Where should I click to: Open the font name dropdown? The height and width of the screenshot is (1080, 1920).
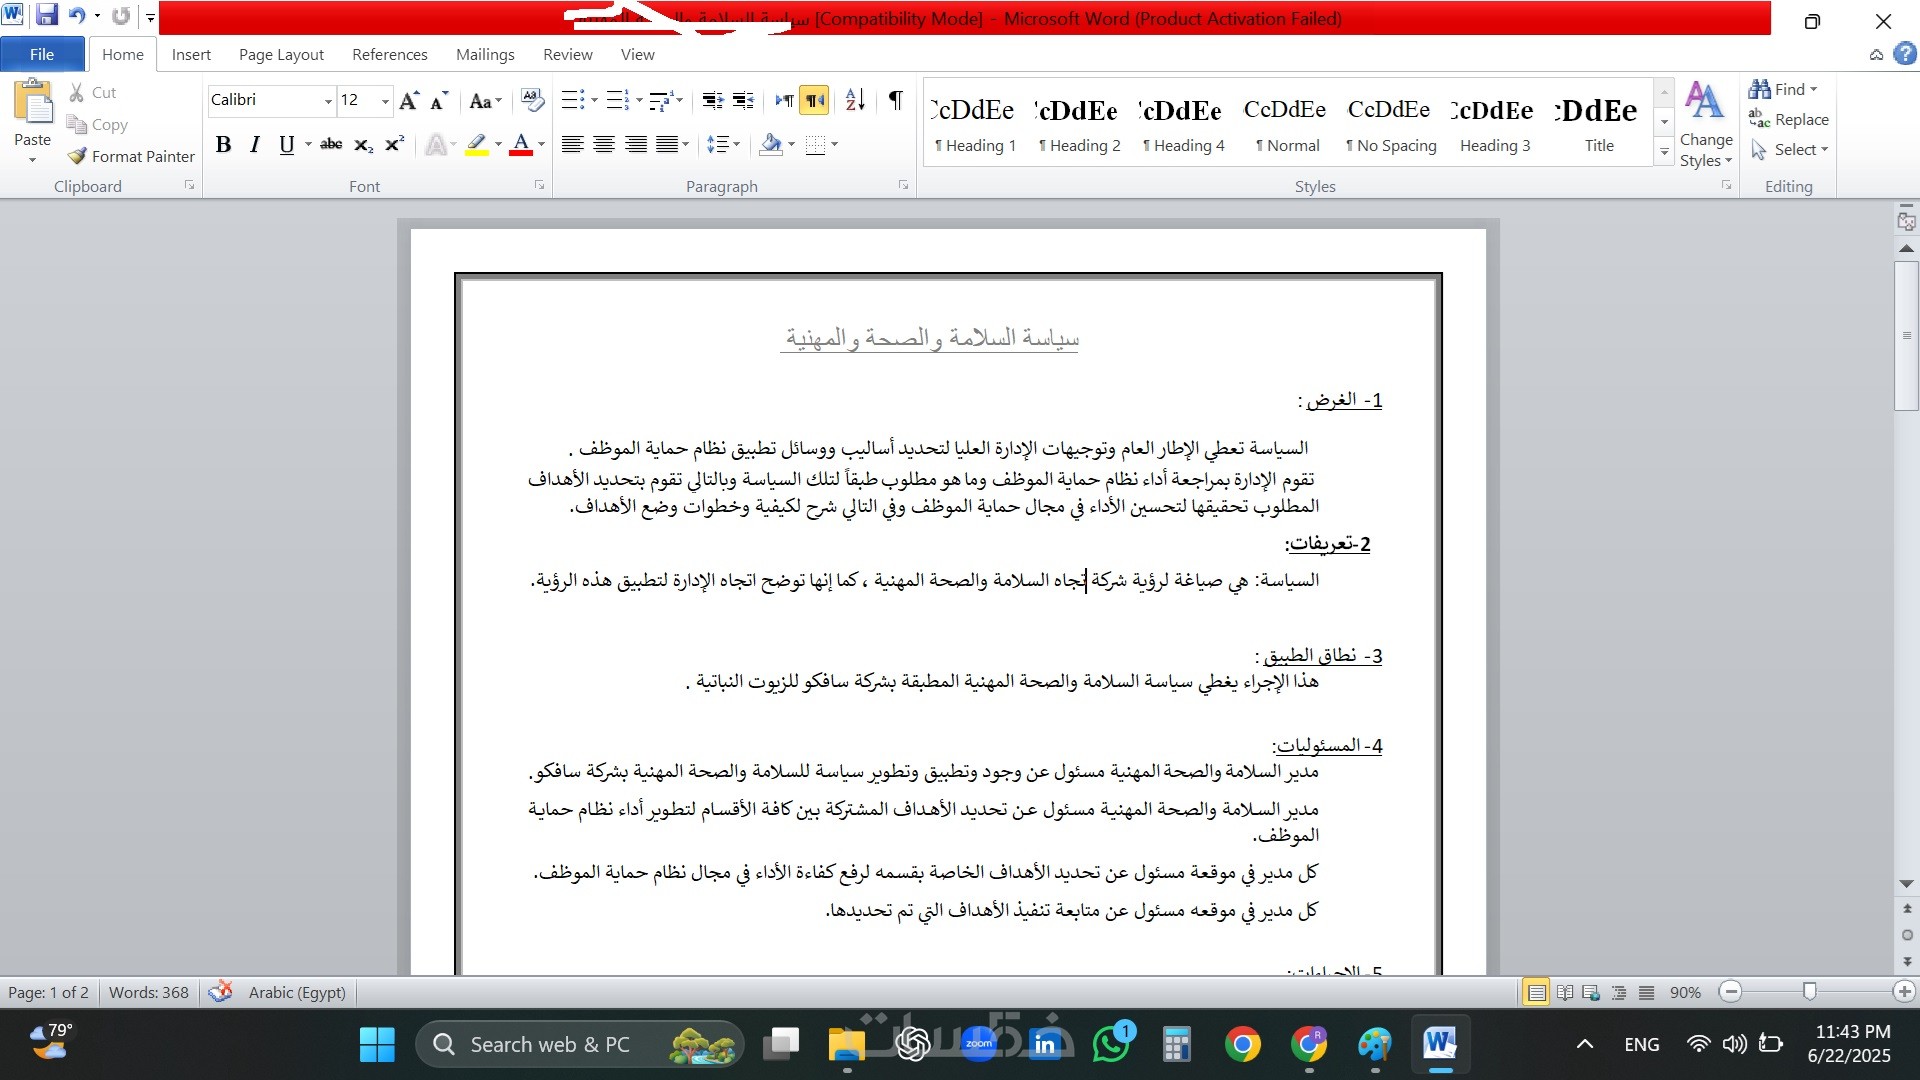(327, 100)
